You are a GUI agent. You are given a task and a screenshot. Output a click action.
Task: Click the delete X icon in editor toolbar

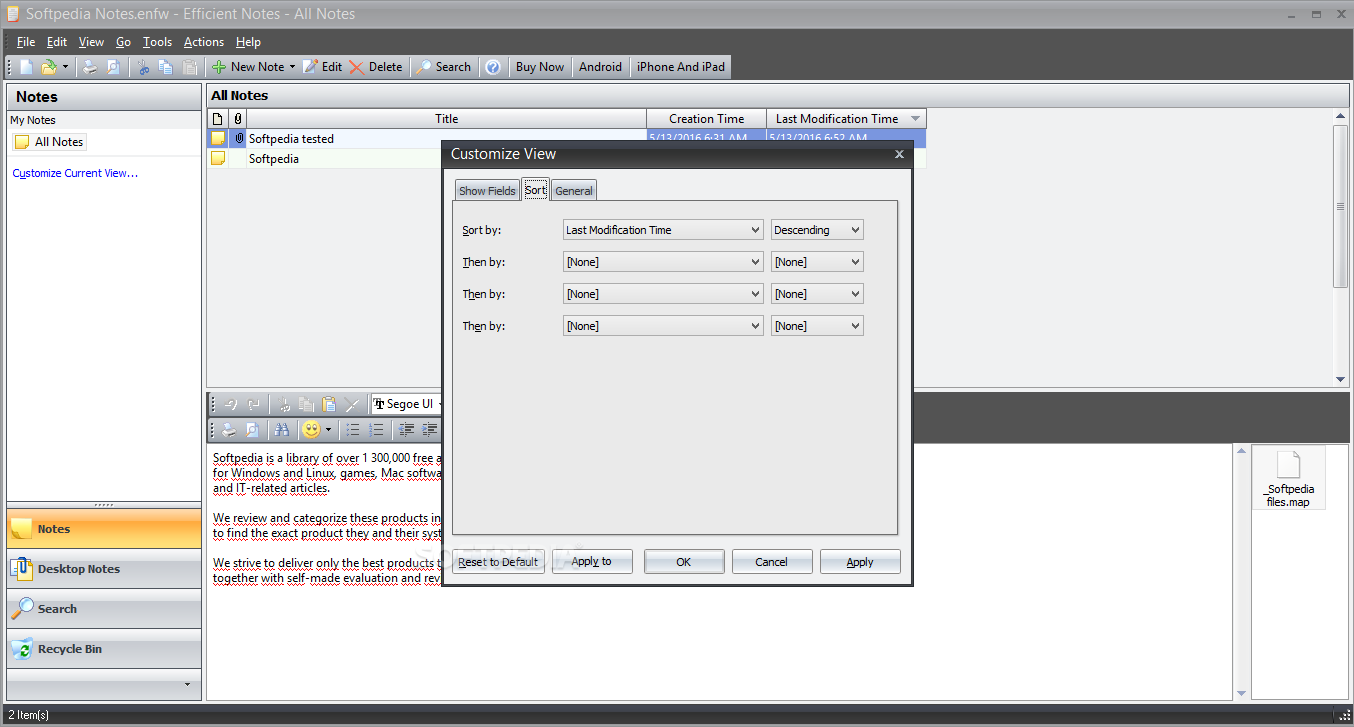coord(352,404)
